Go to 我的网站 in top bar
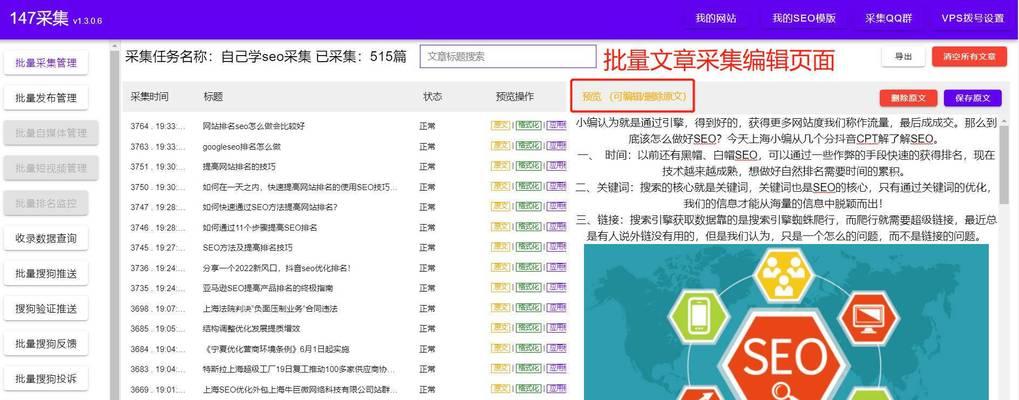The image size is (1019, 400). (716, 18)
